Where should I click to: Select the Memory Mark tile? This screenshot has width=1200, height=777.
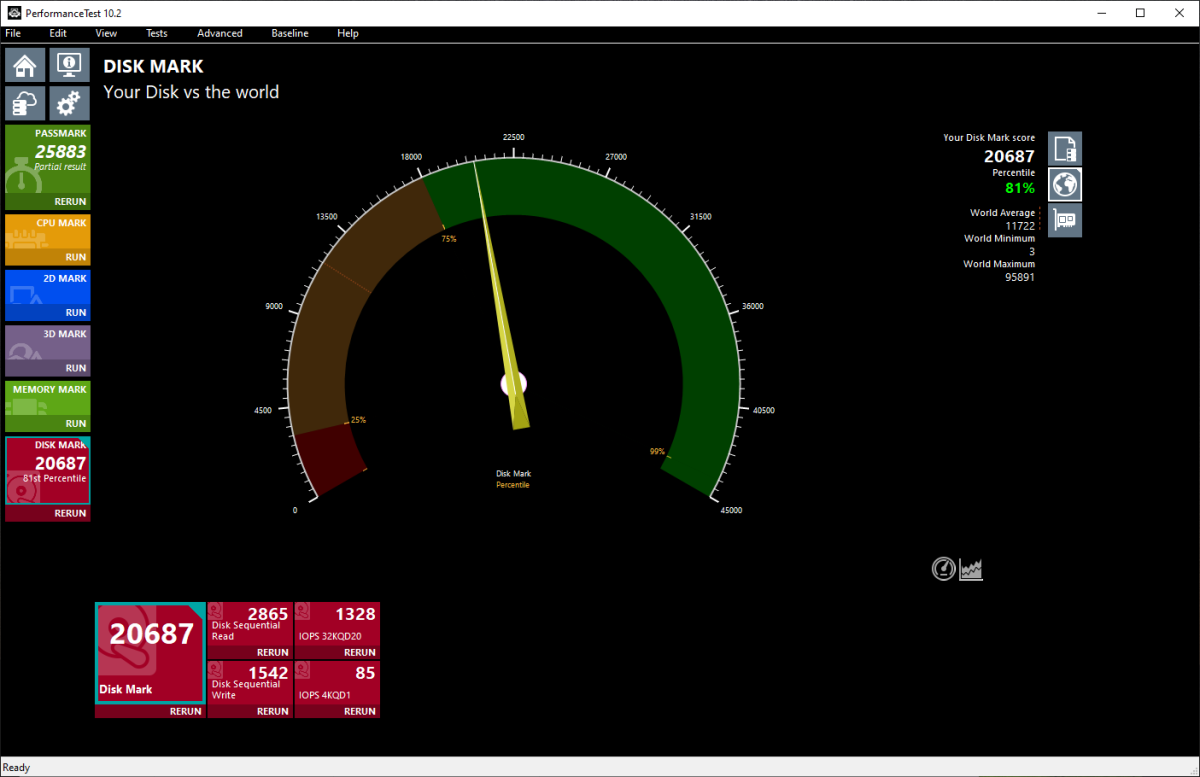(x=48, y=400)
